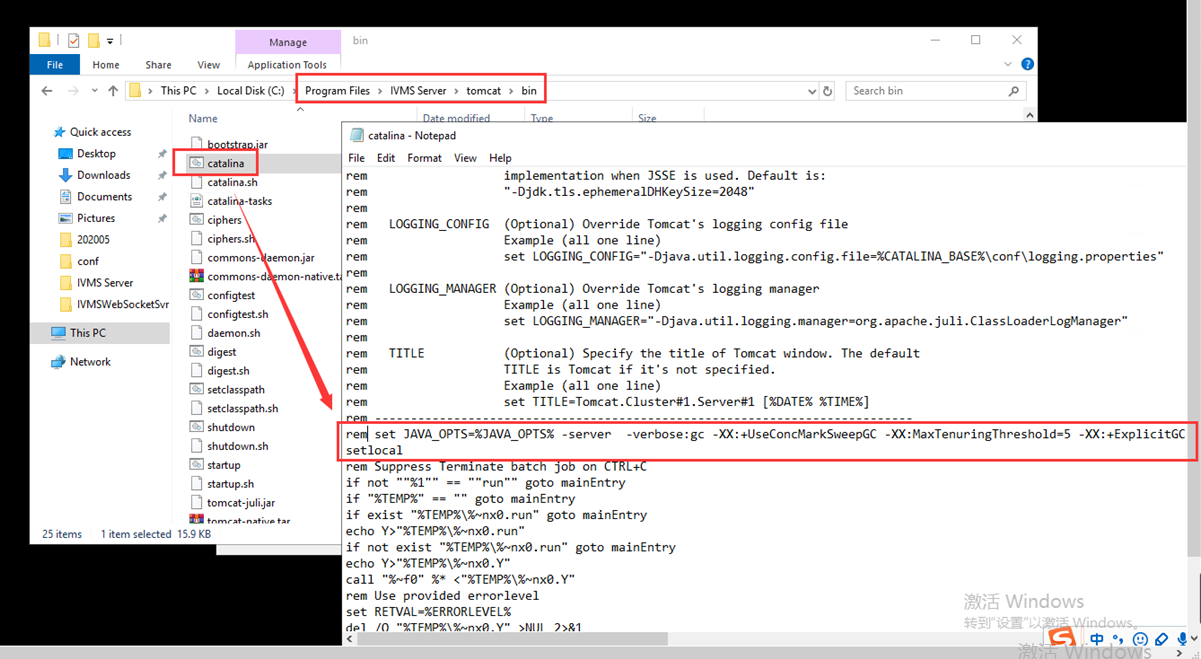Click the New folder quick access icon
1201x659 pixels.
93,41
